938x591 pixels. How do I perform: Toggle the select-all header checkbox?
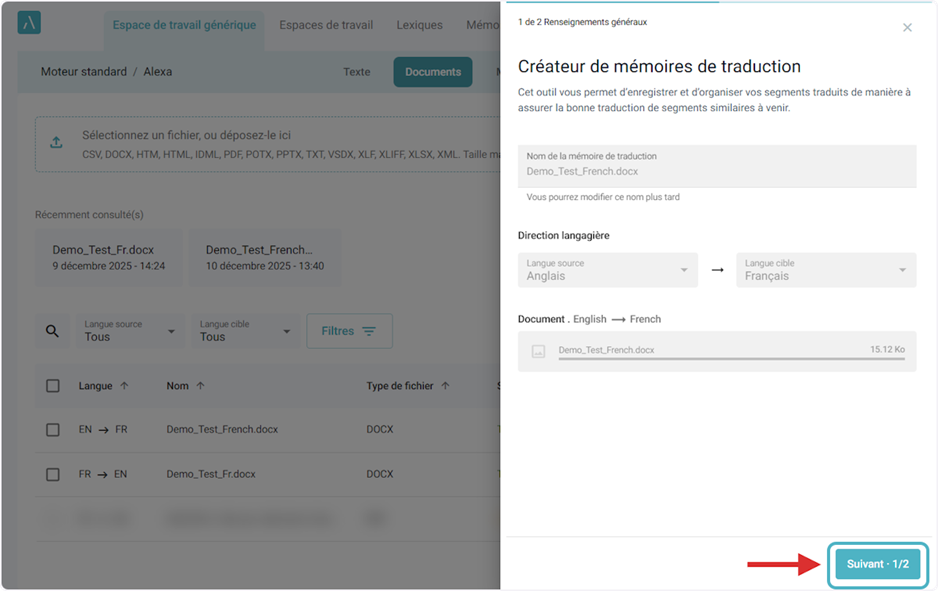click(53, 386)
